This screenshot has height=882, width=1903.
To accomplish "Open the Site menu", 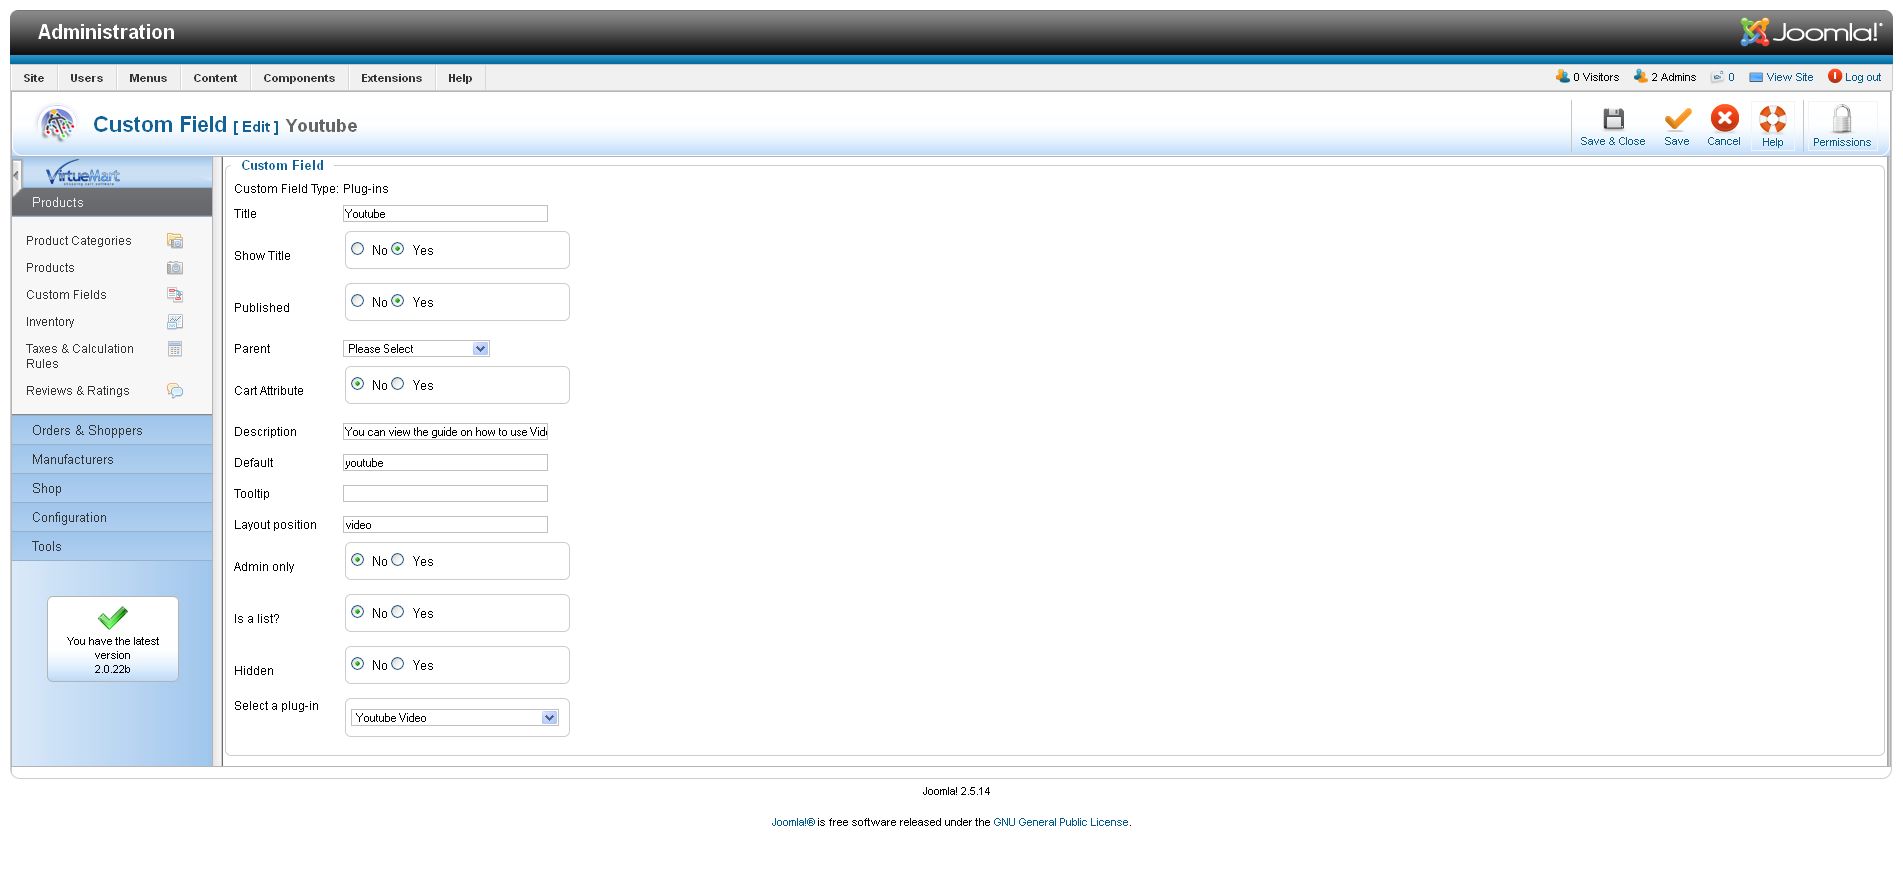I will click(x=34, y=78).
